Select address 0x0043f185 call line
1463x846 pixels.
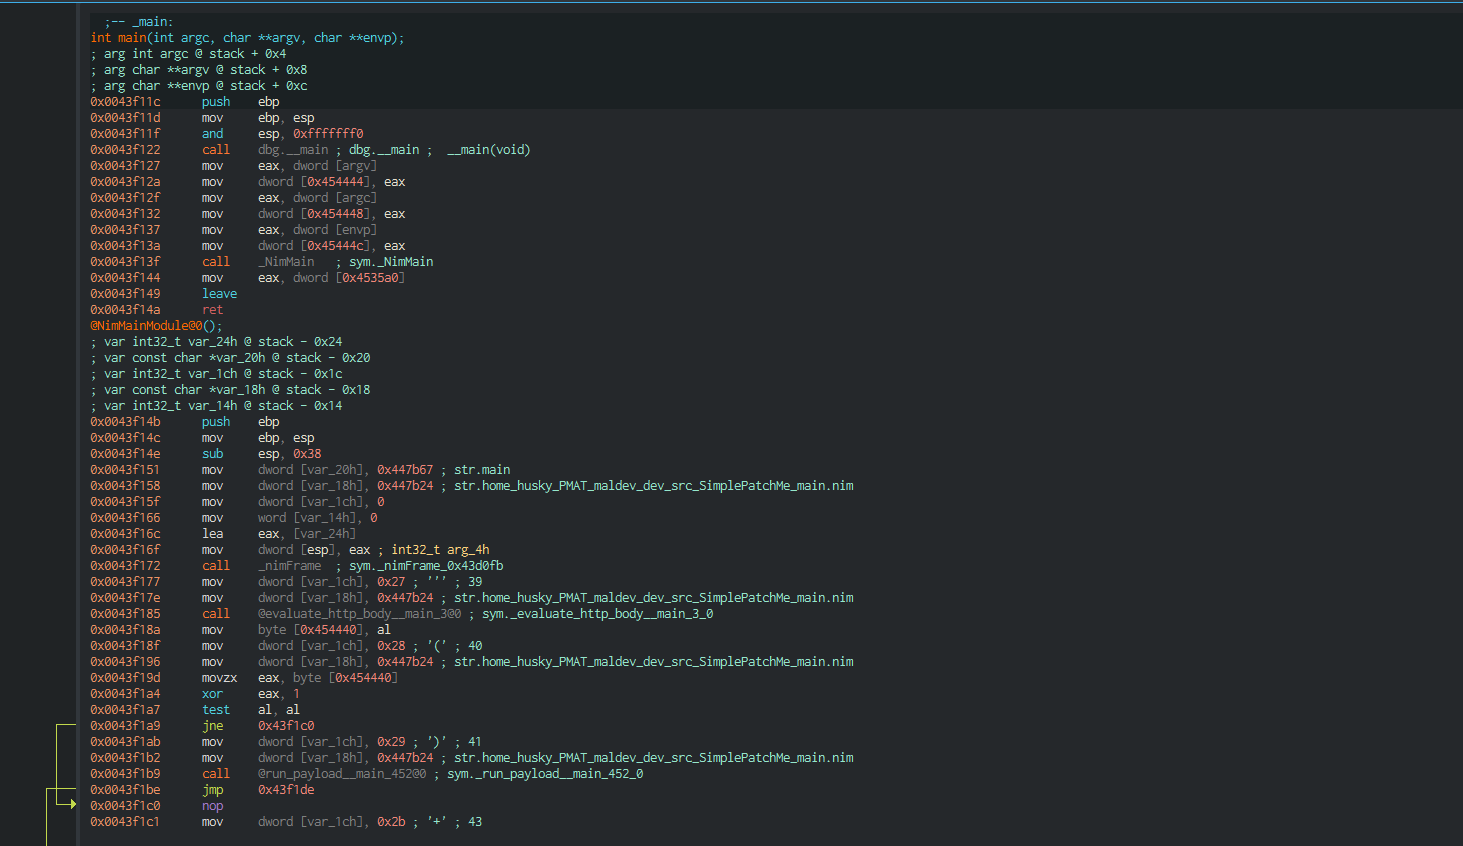(401, 614)
